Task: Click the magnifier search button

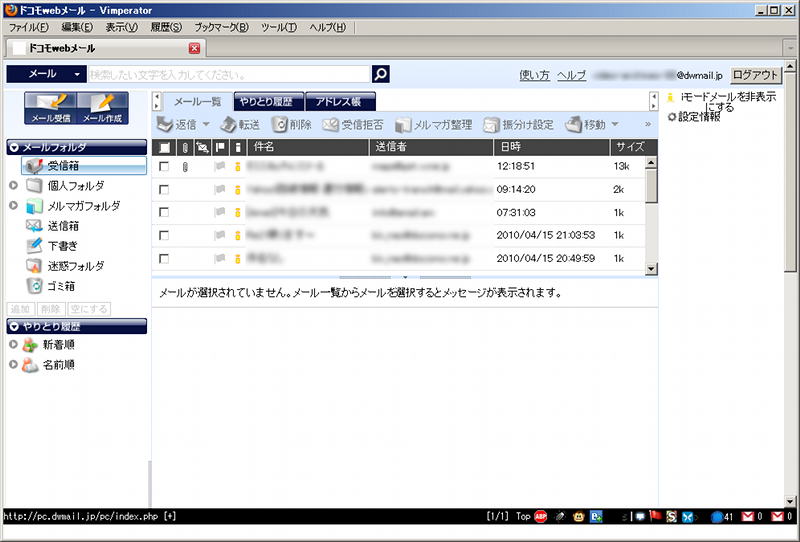Action: click(381, 75)
